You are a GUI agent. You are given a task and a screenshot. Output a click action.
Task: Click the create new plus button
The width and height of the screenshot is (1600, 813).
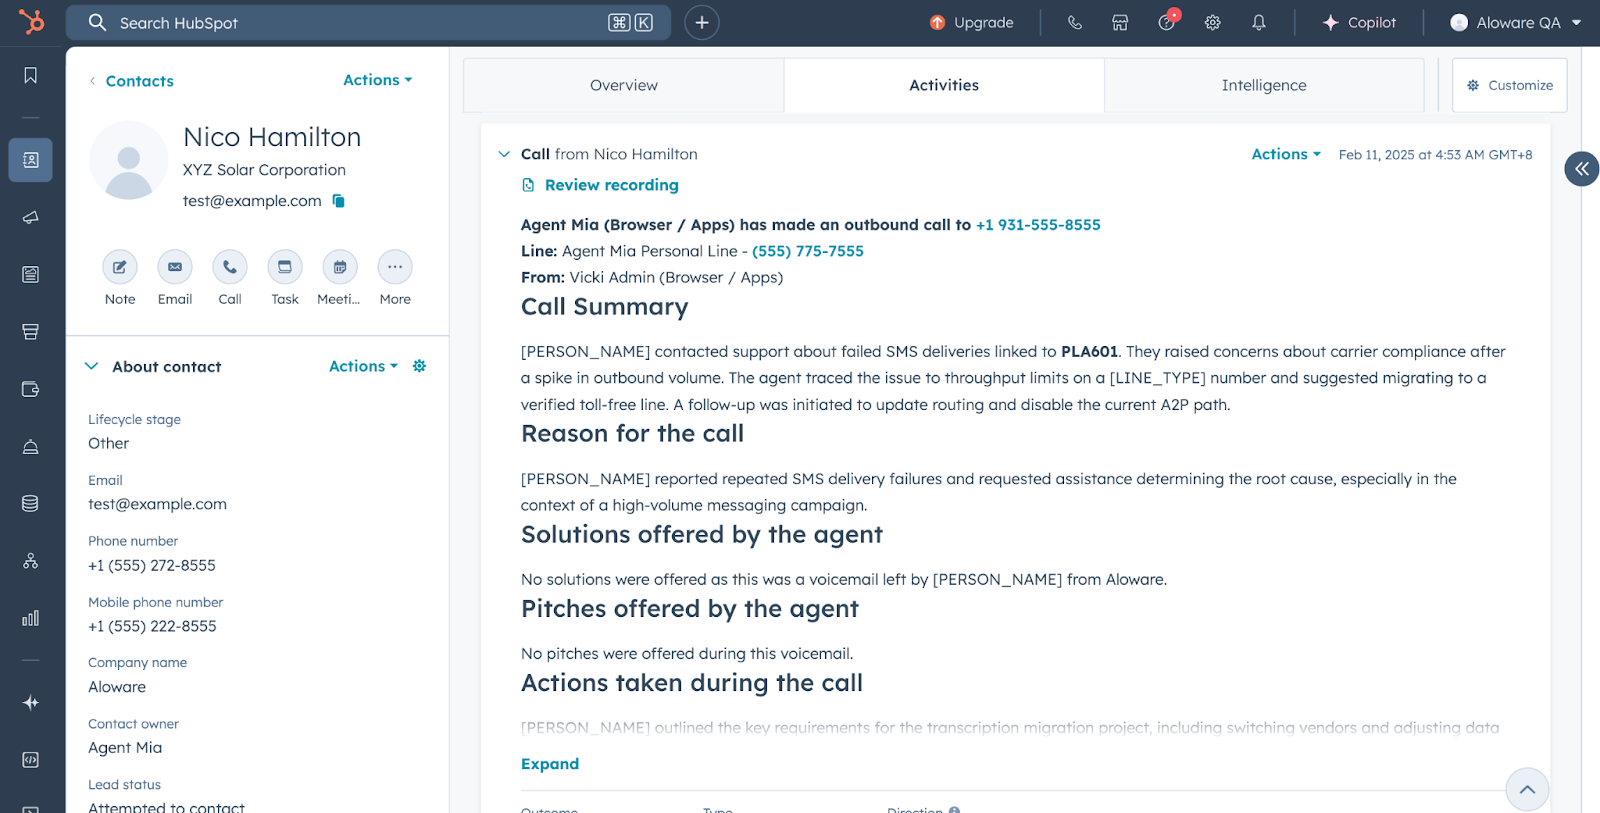702,22
